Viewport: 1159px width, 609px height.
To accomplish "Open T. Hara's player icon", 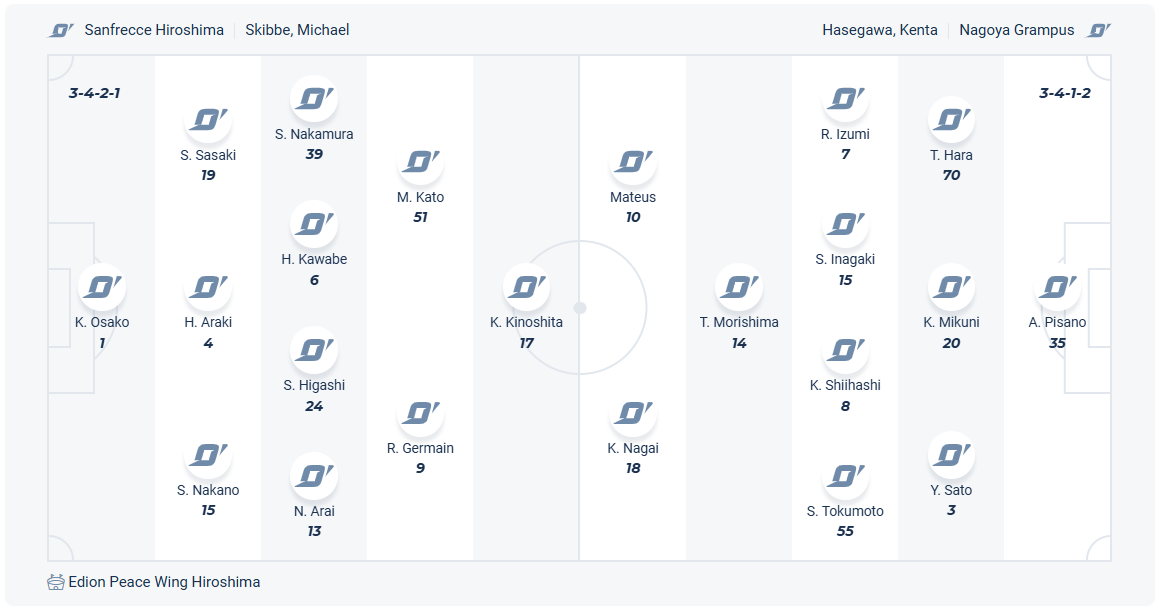I will (x=951, y=120).
